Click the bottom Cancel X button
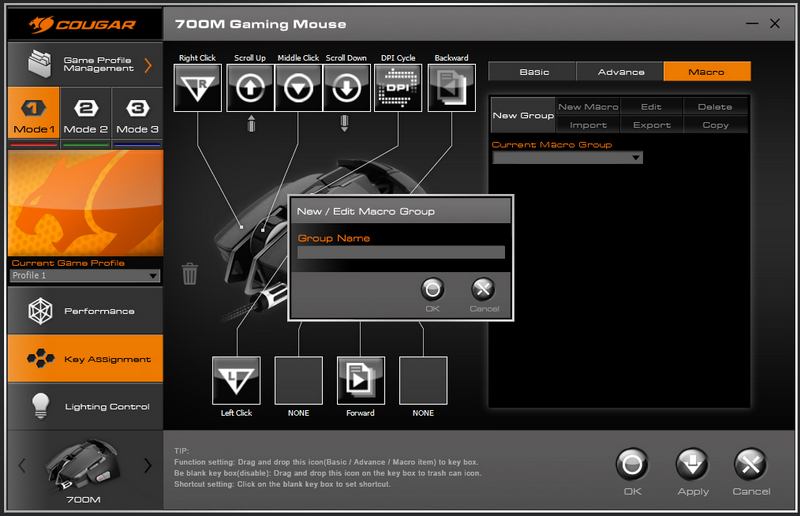This screenshot has height=516, width=800. [x=750, y=465]
